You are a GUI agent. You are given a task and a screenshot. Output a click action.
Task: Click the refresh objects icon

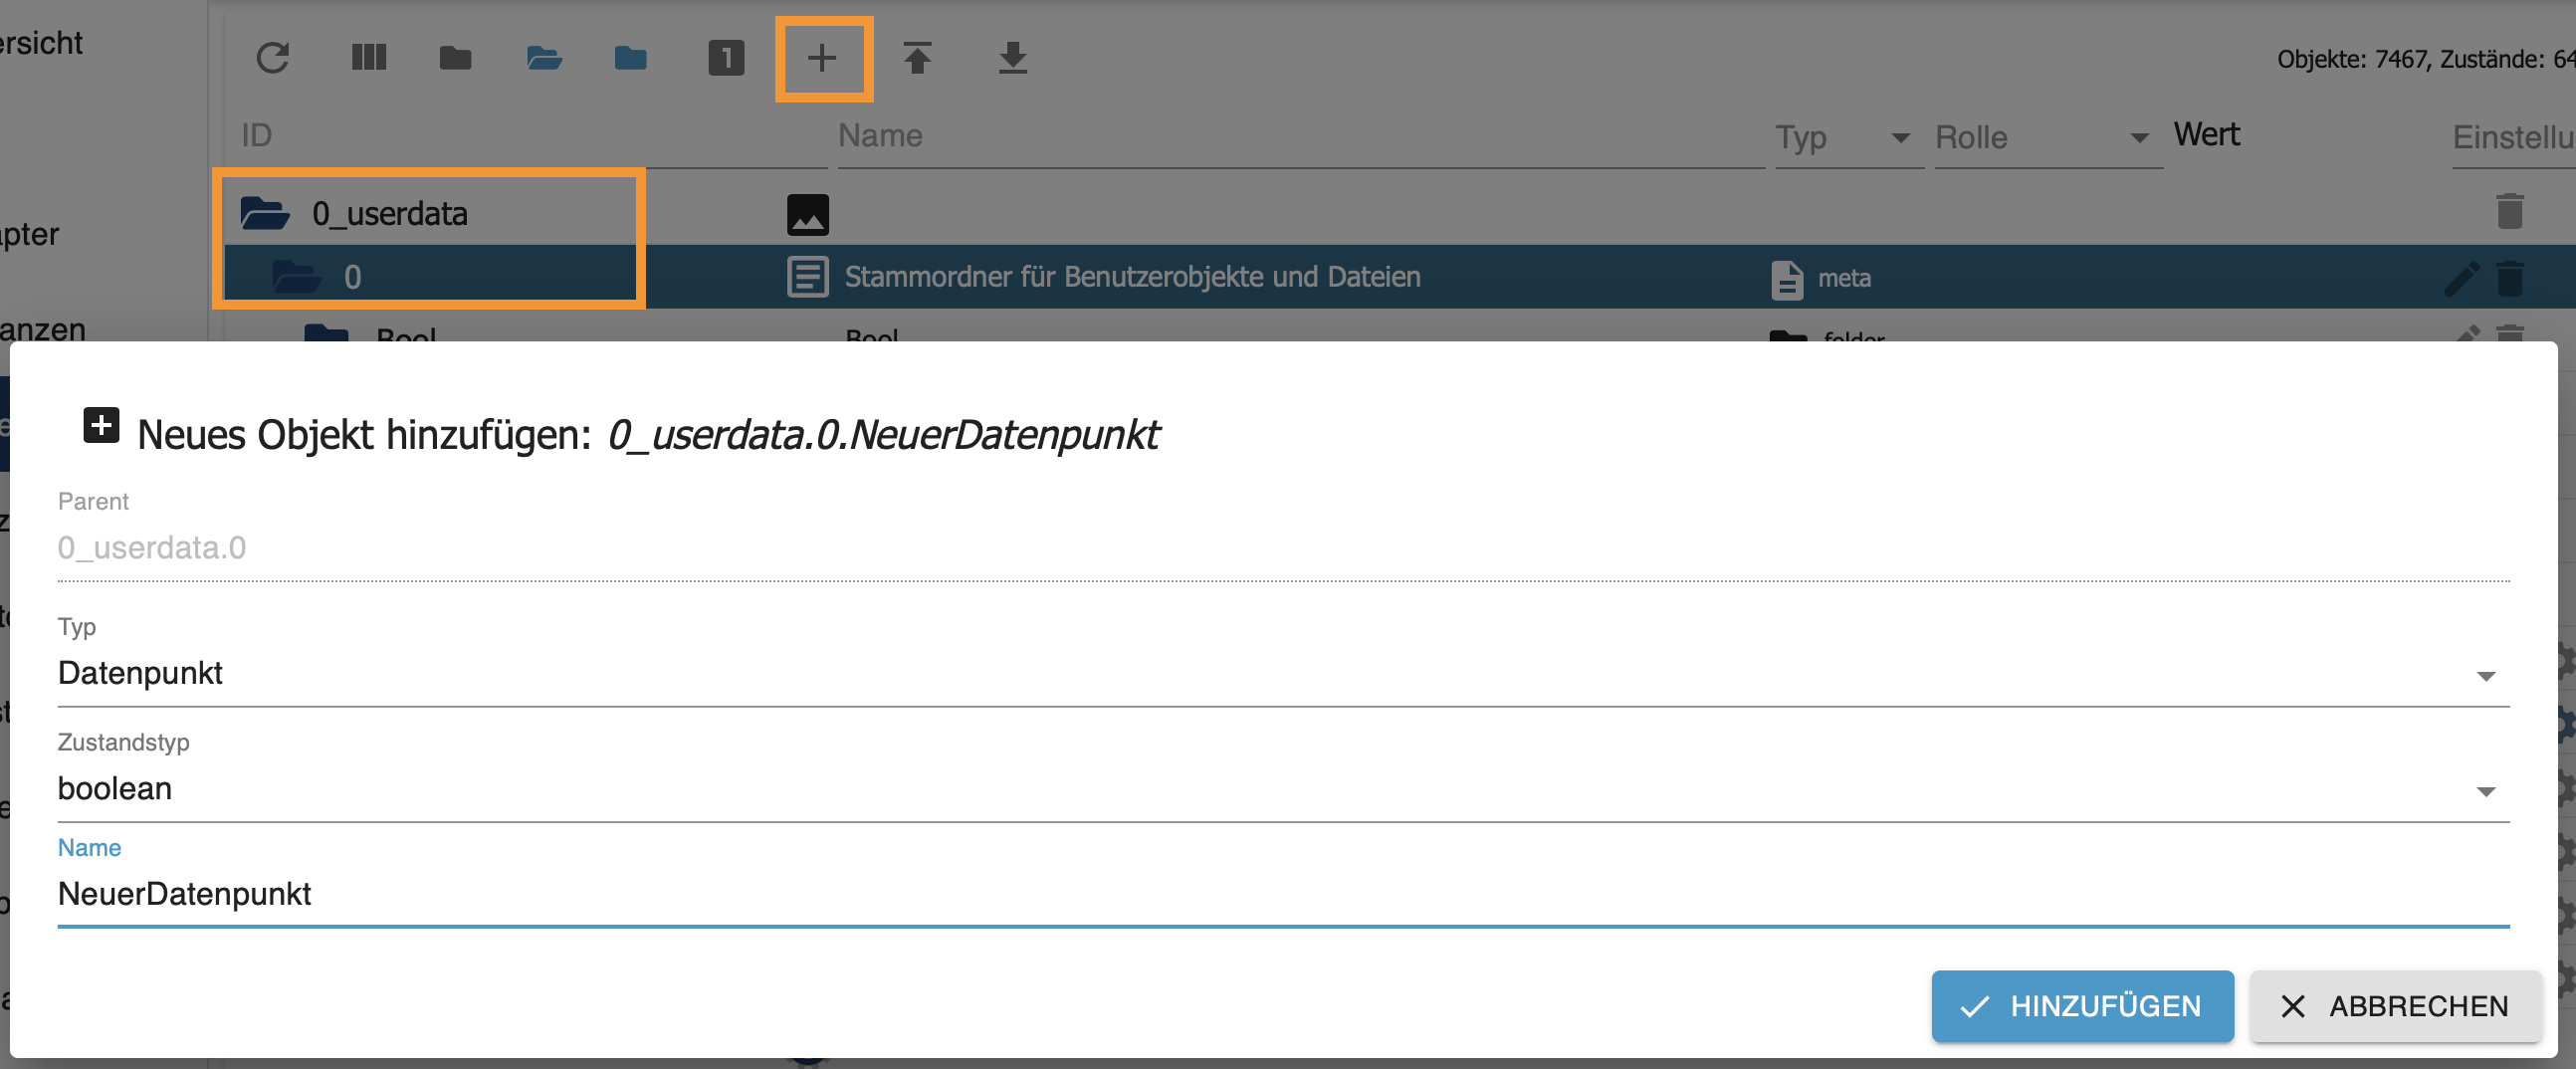coord(272,58)
